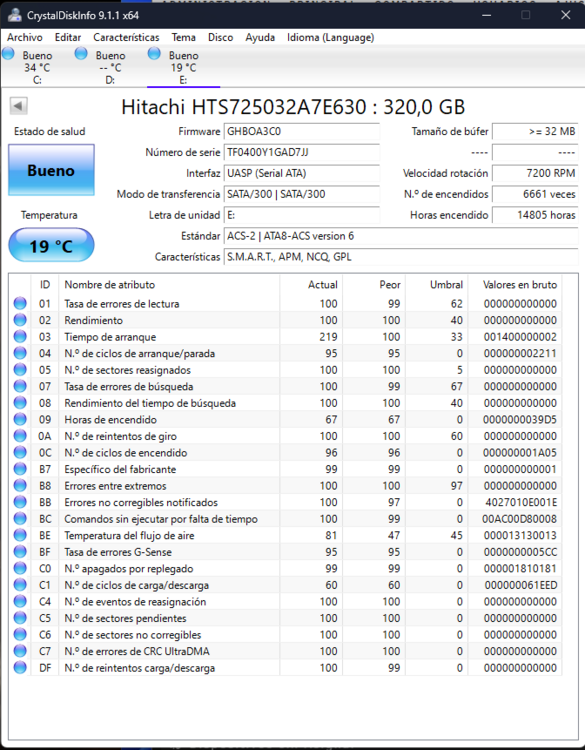Click the Características field S.M.A.R.T., APM
Image resolution: width=585 pixels, height=750 pixels.
[x=401, y=257]
